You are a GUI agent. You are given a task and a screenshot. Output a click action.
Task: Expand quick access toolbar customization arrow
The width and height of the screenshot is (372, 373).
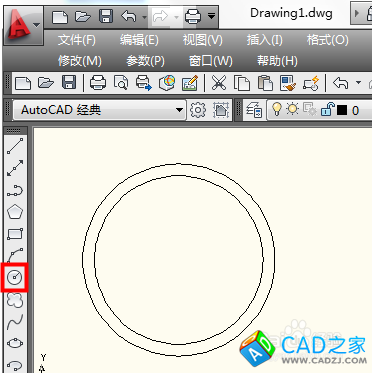[211, 16]
